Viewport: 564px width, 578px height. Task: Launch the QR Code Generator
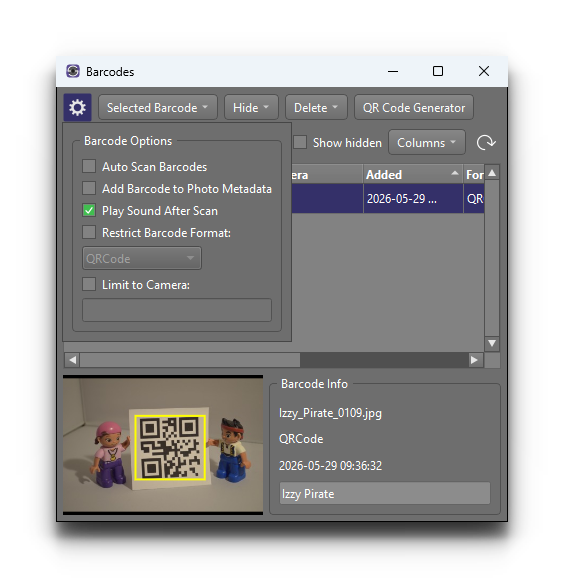click(x=414, y=108)
